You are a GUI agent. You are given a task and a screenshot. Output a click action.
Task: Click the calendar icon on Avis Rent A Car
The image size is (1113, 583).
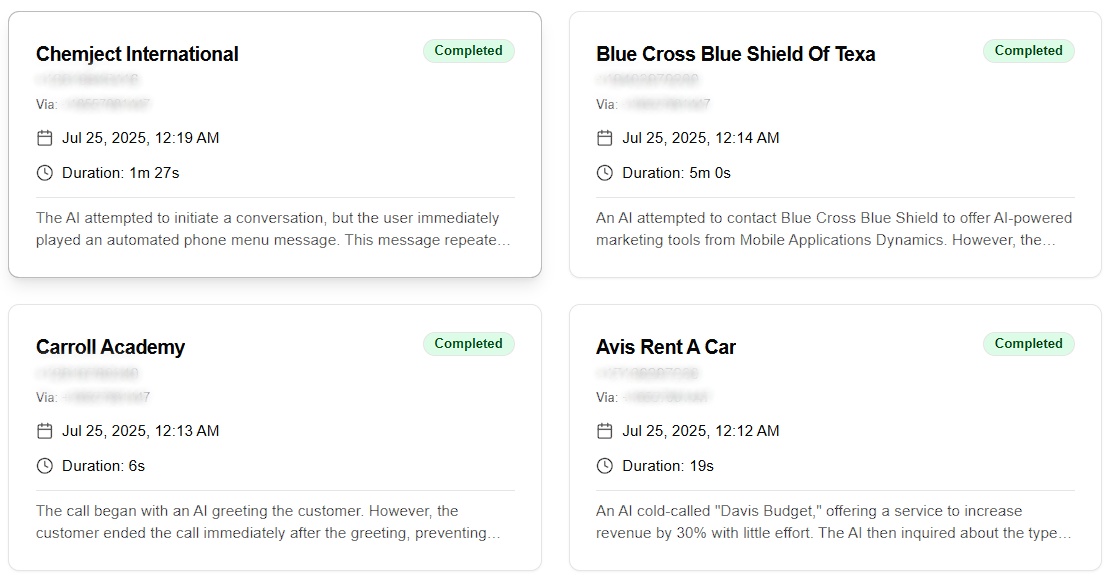pos(604,431)
